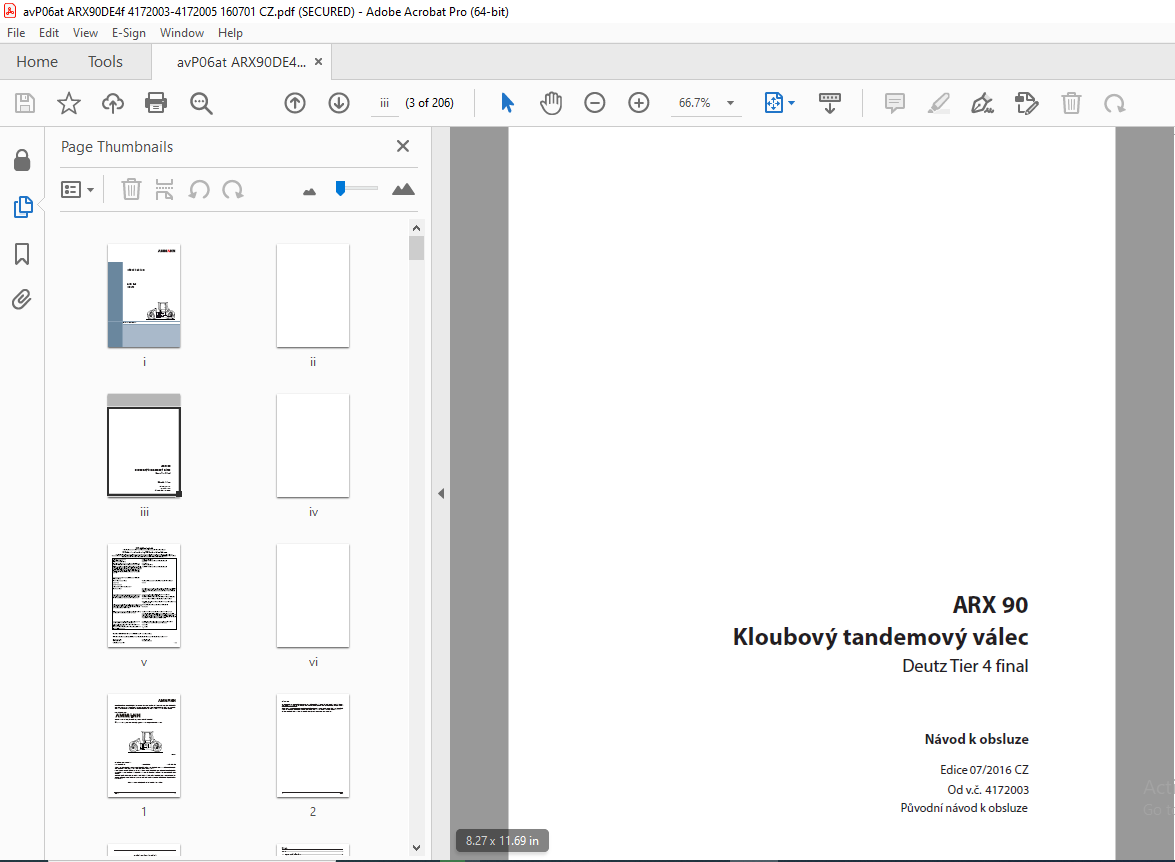Select page i cover thumbnail

(144, 295)
